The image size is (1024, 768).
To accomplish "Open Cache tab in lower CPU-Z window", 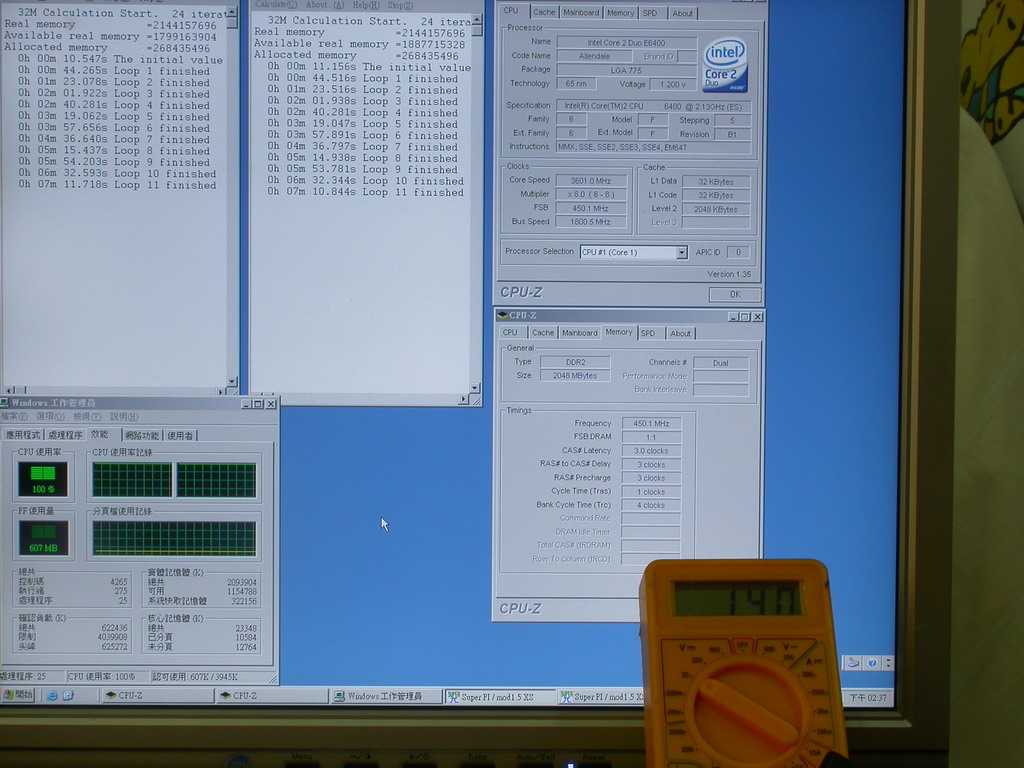I will [x=543, y=333].
